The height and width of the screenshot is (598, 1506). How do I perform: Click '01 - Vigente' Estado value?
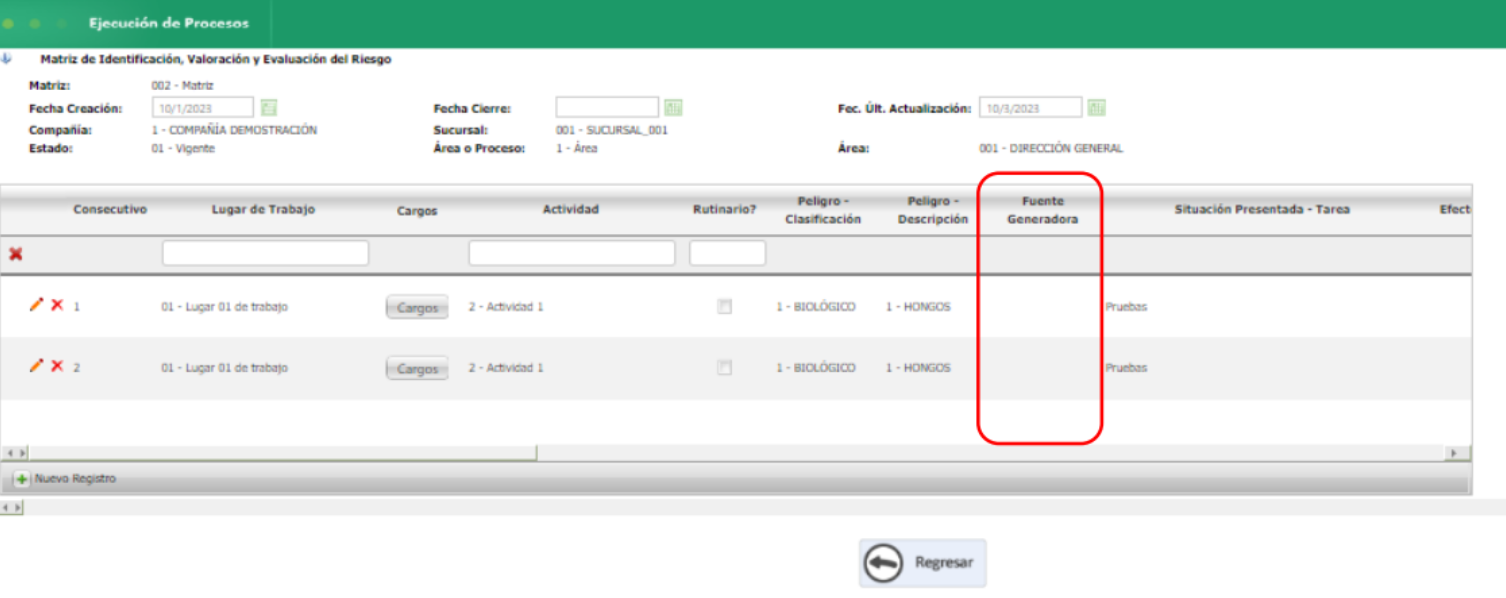pyautogui.click(x=183, y=148)
